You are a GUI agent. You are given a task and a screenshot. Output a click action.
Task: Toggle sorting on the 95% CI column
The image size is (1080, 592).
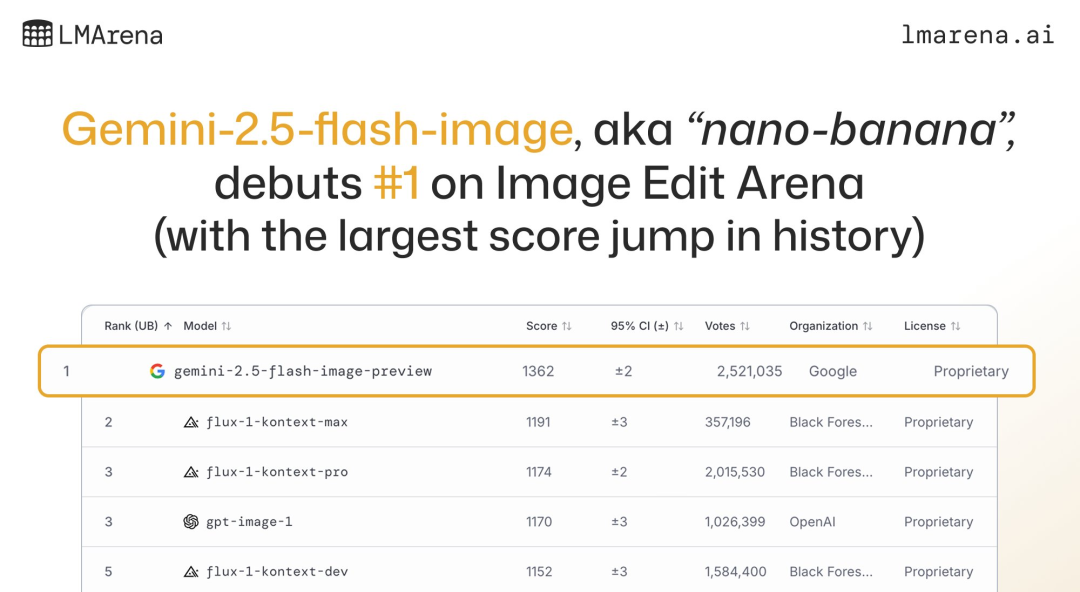click(647, 326)
